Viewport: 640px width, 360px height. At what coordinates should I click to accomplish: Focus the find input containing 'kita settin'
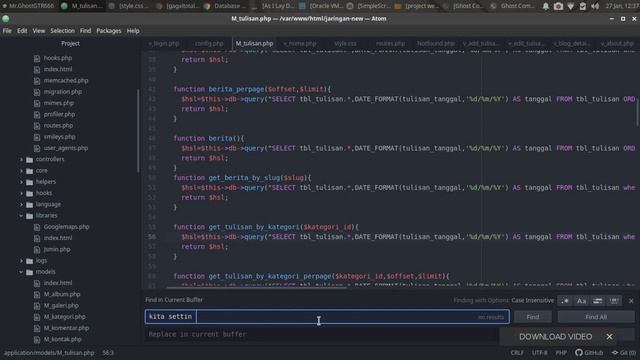[327, 317]
